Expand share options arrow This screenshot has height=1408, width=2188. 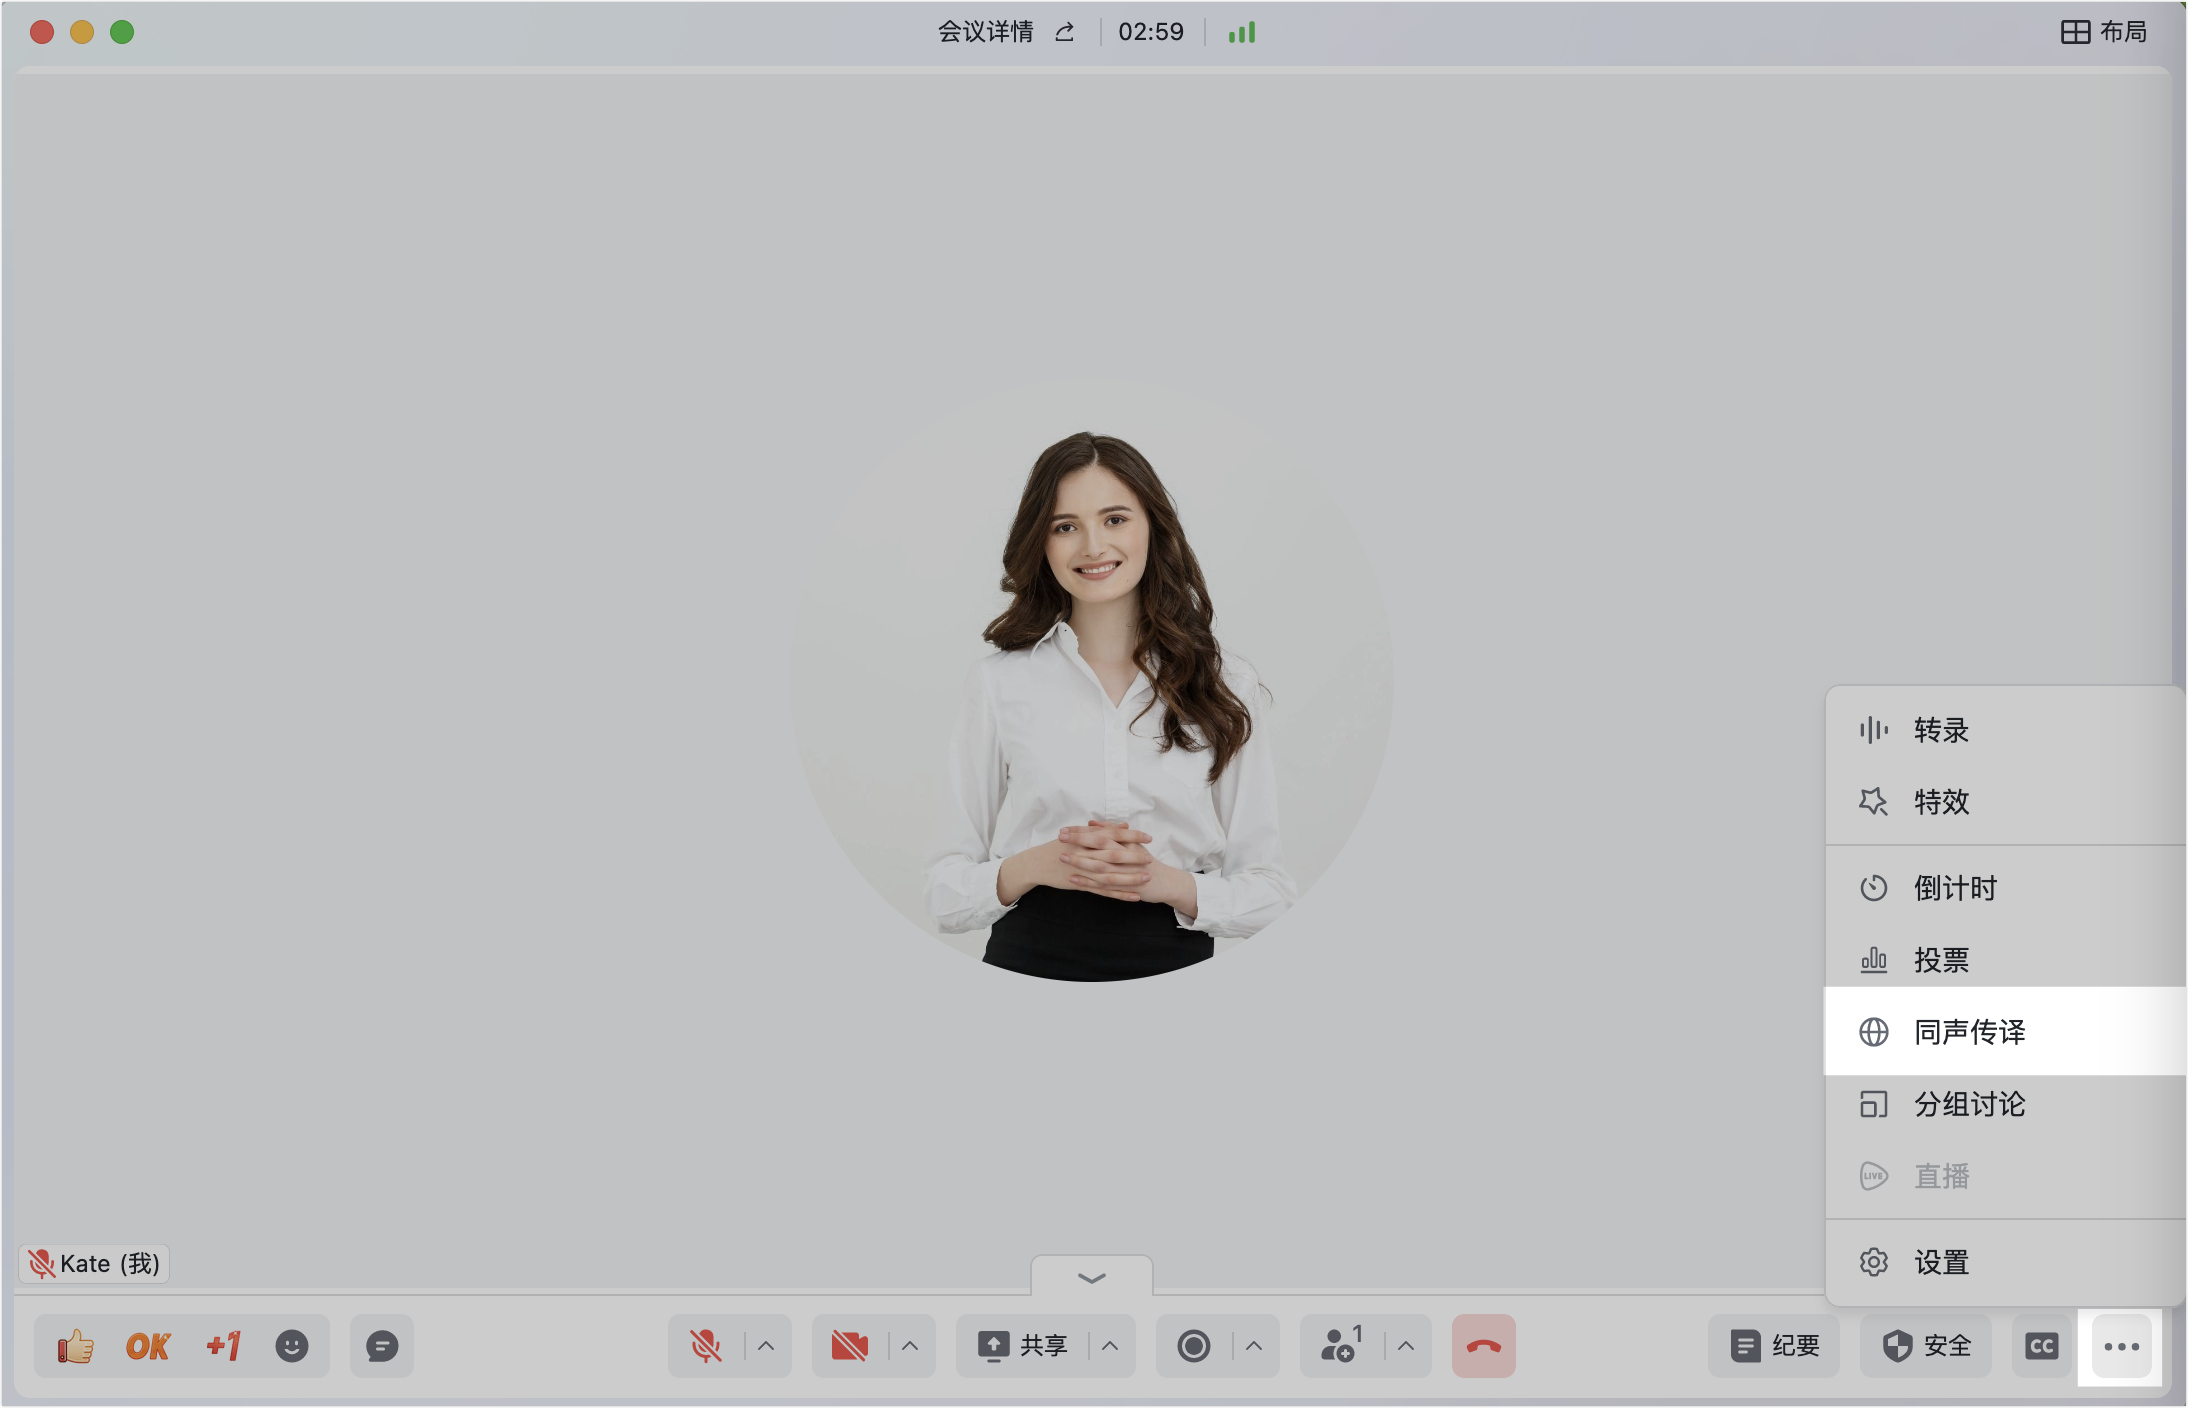(1110, 1346)
